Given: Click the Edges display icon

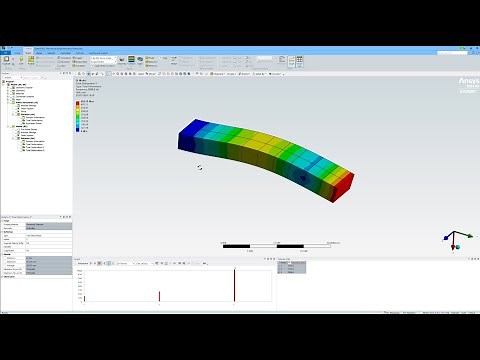Looking at the screenshot, I should coord(140,60).
